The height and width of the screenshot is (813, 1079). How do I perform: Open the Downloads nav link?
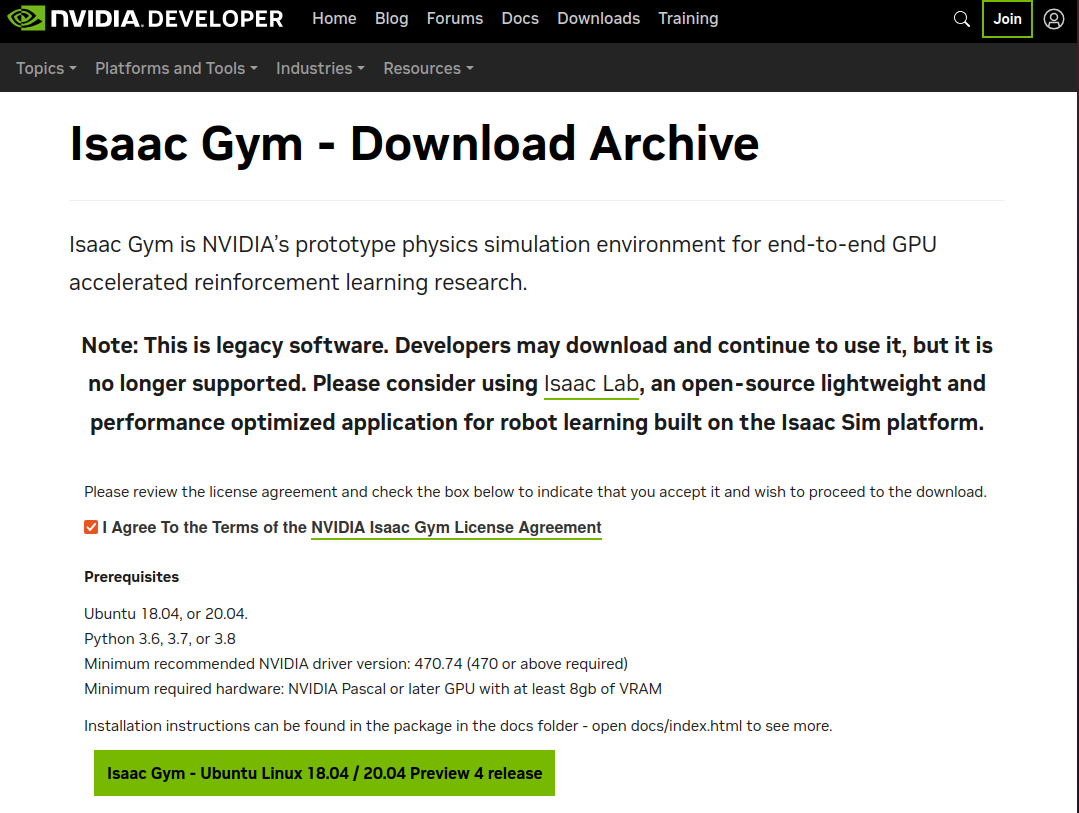tap(599, 19)
